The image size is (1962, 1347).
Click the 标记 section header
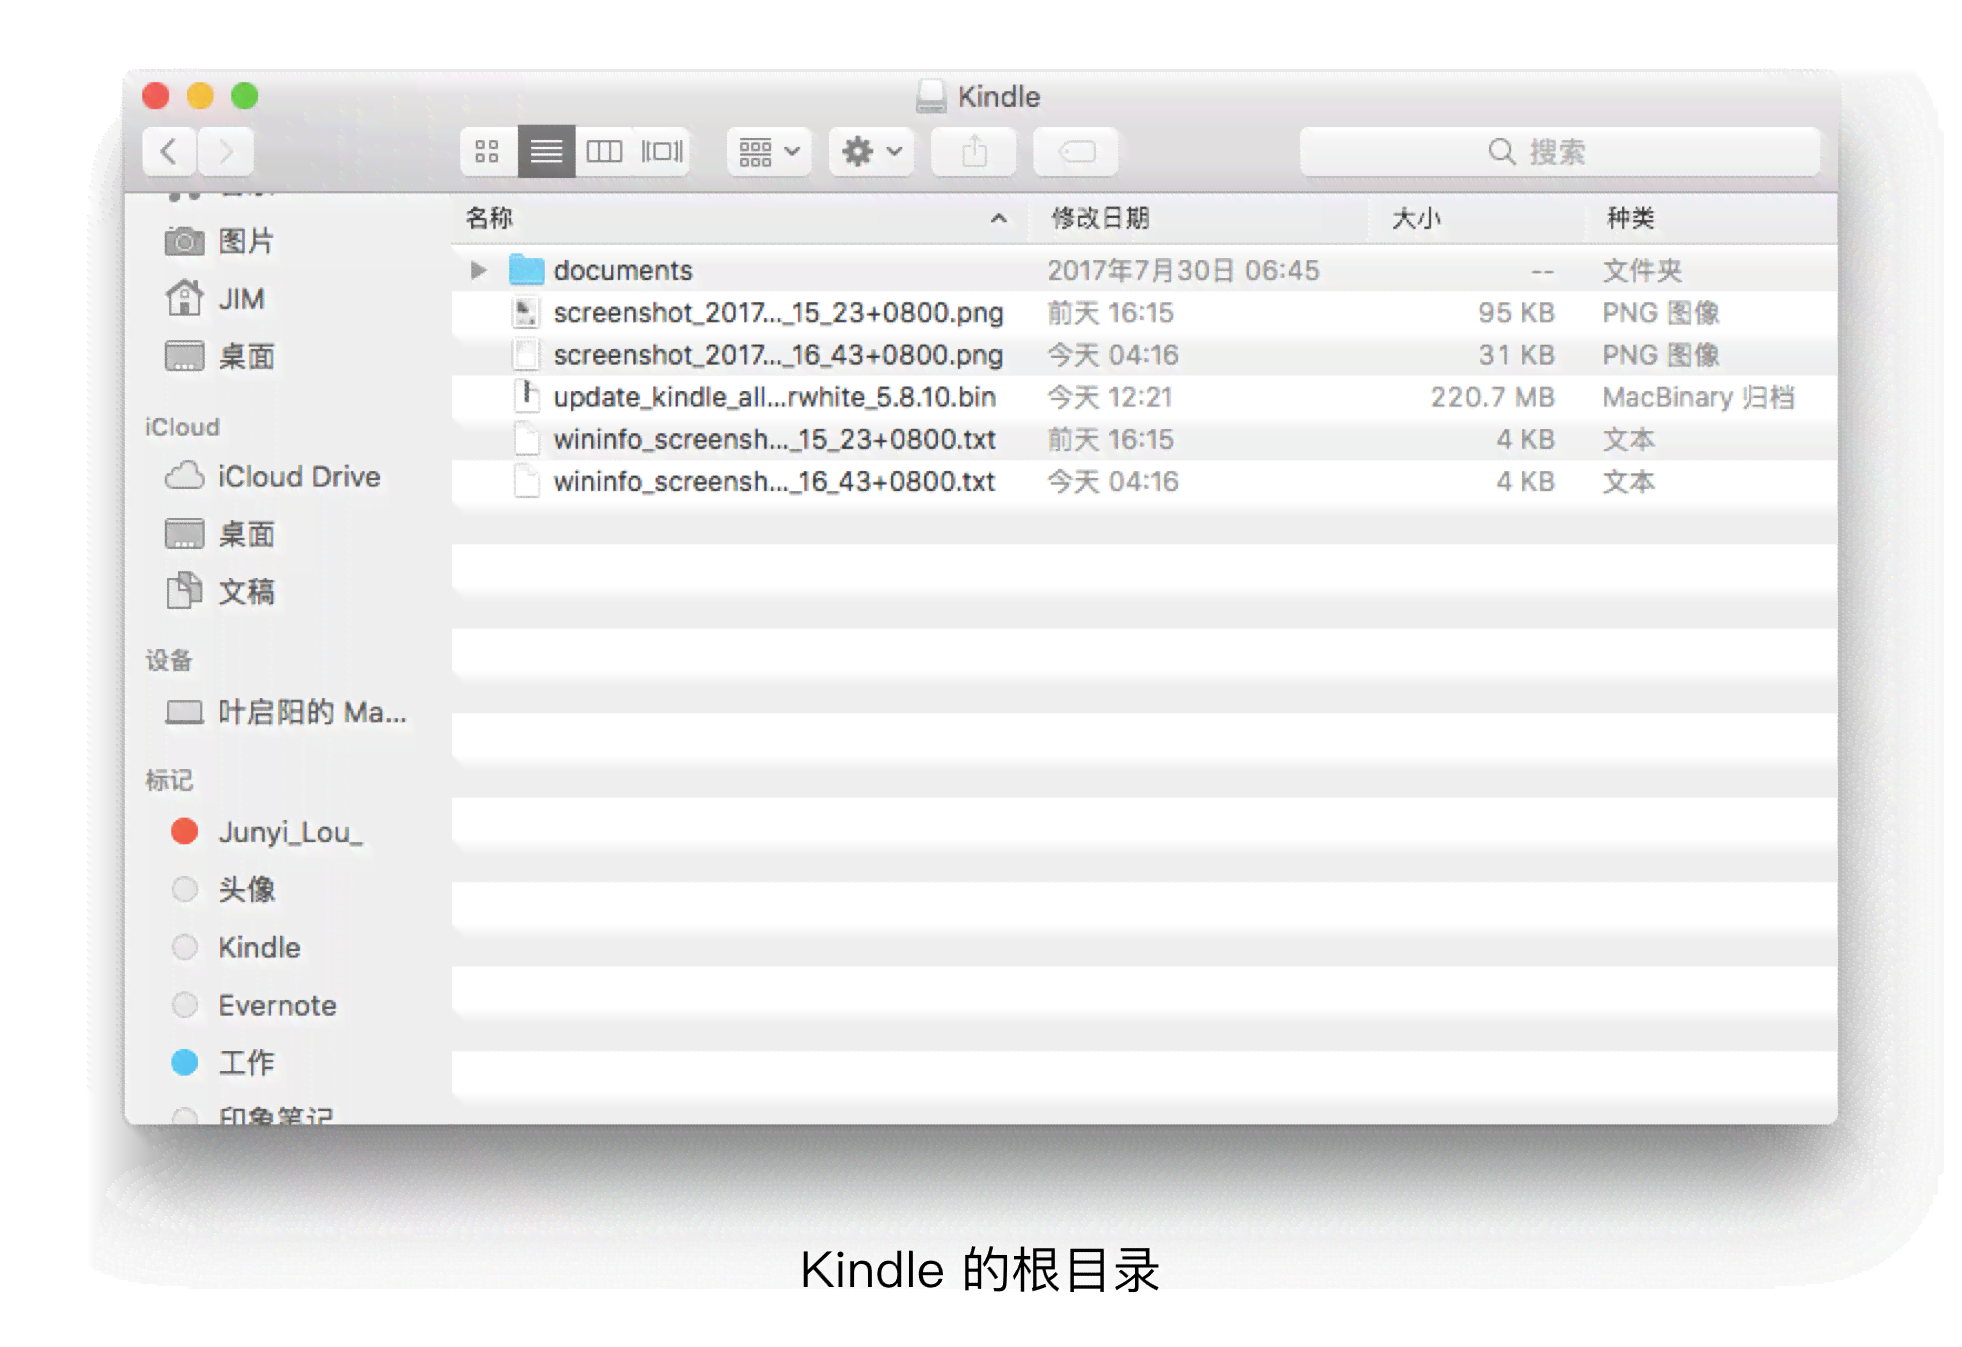[168, 780]
